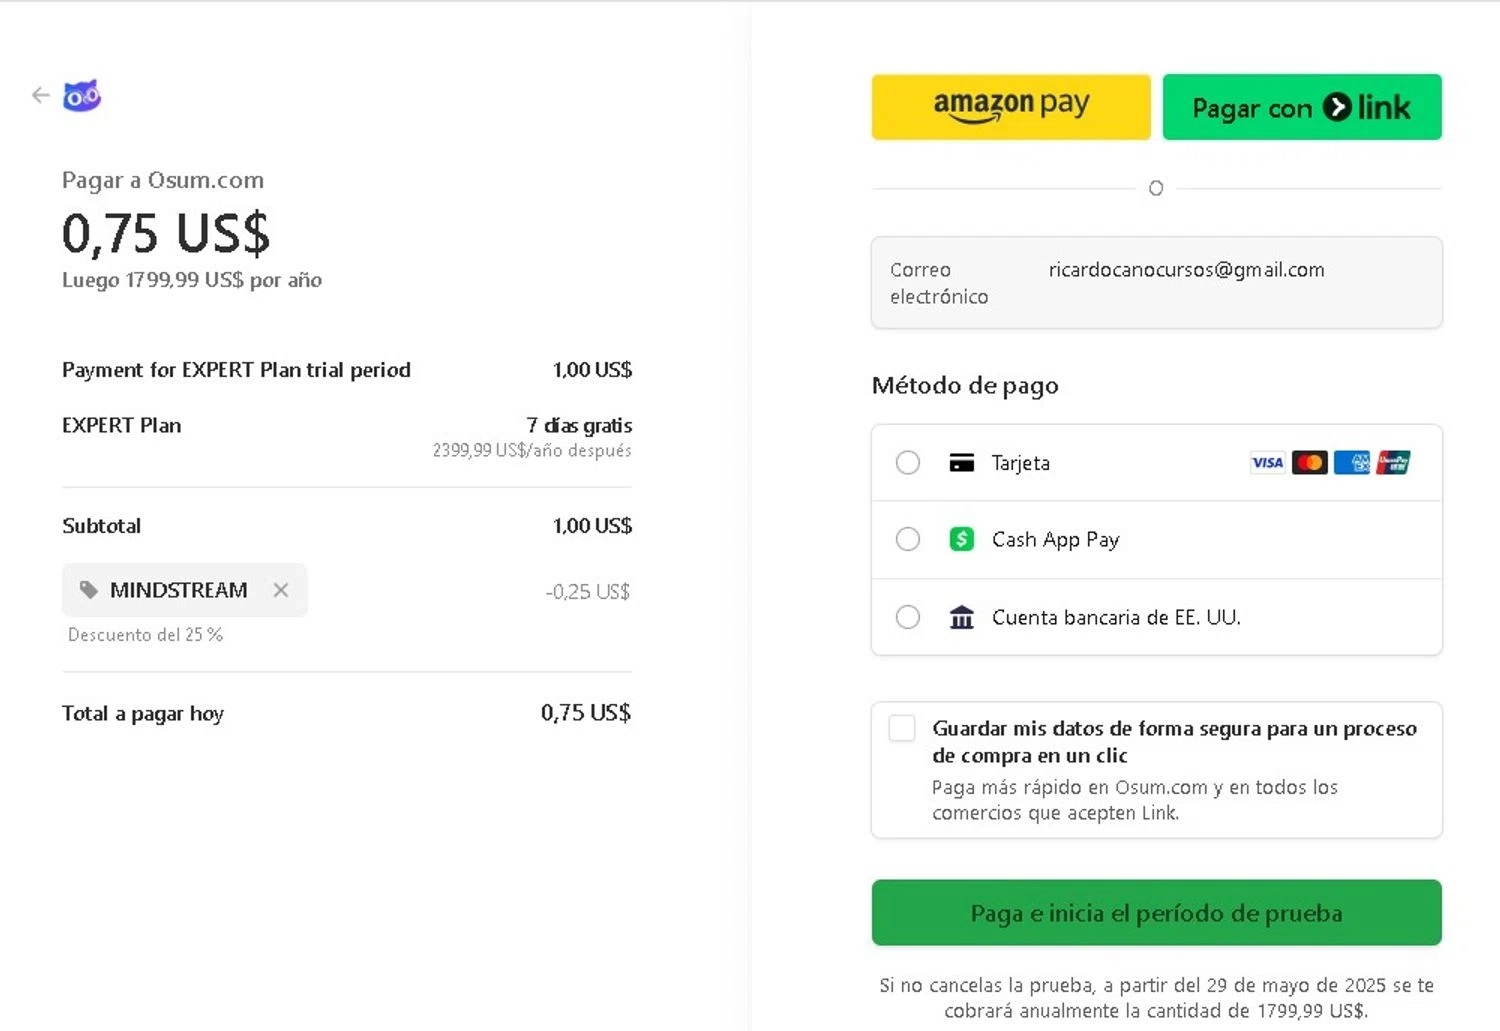Click the credit card icon beside Tarjeta

tap(961, 463)
